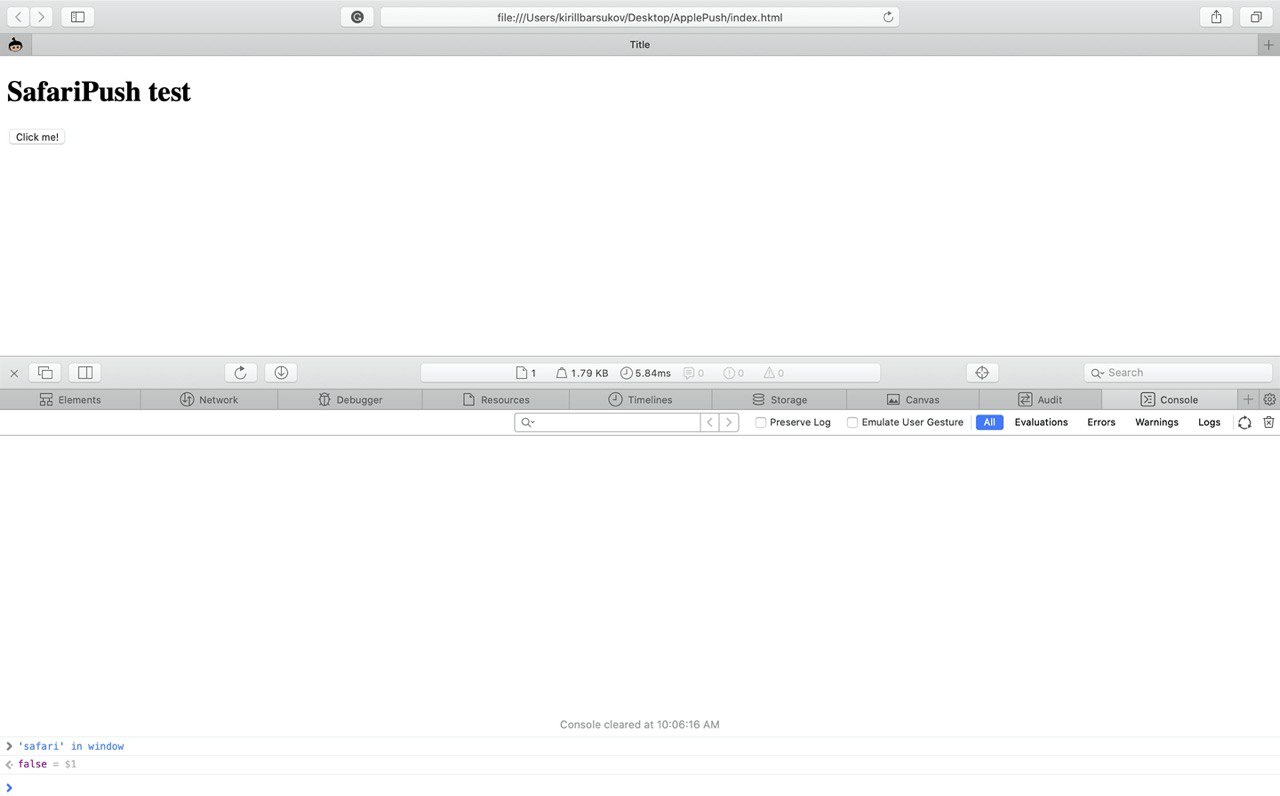This screenshot has height=796, width=1280.
Task: Reload the page from inspector toolbar
Action: coord(240,373)
